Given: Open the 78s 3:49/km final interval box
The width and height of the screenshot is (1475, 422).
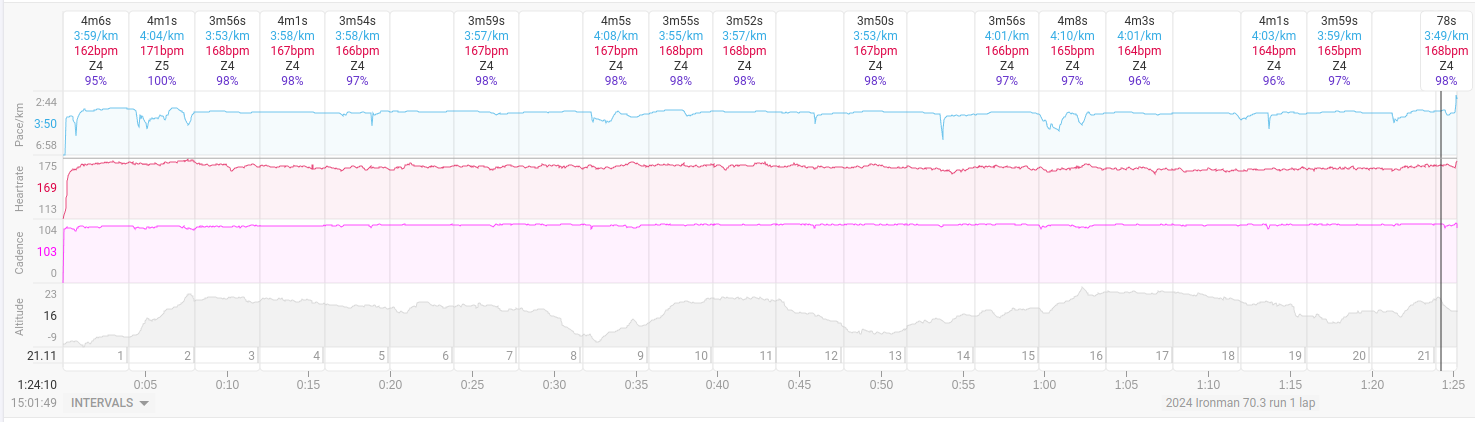Looking at the screenshot, I should pyautogui.click(x=1446, y=50).
